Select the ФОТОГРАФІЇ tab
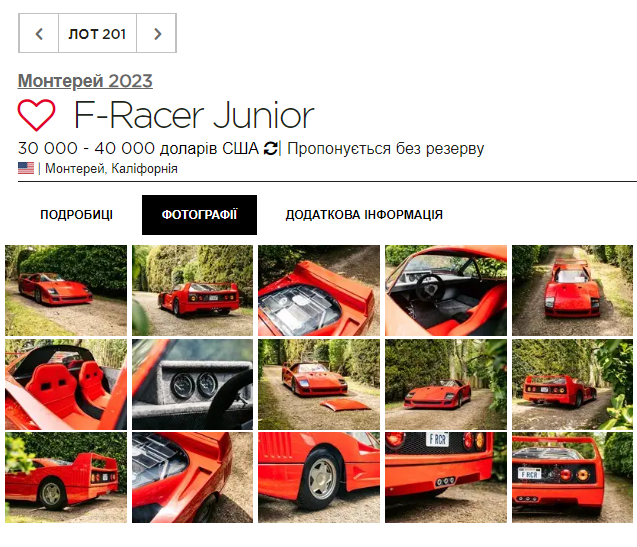This screenshot has width=637, height=547. pos(199,215)
